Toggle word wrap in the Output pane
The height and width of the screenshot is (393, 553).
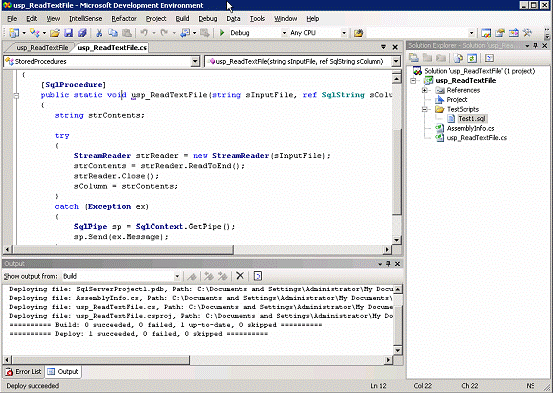[x=257, y=276]
